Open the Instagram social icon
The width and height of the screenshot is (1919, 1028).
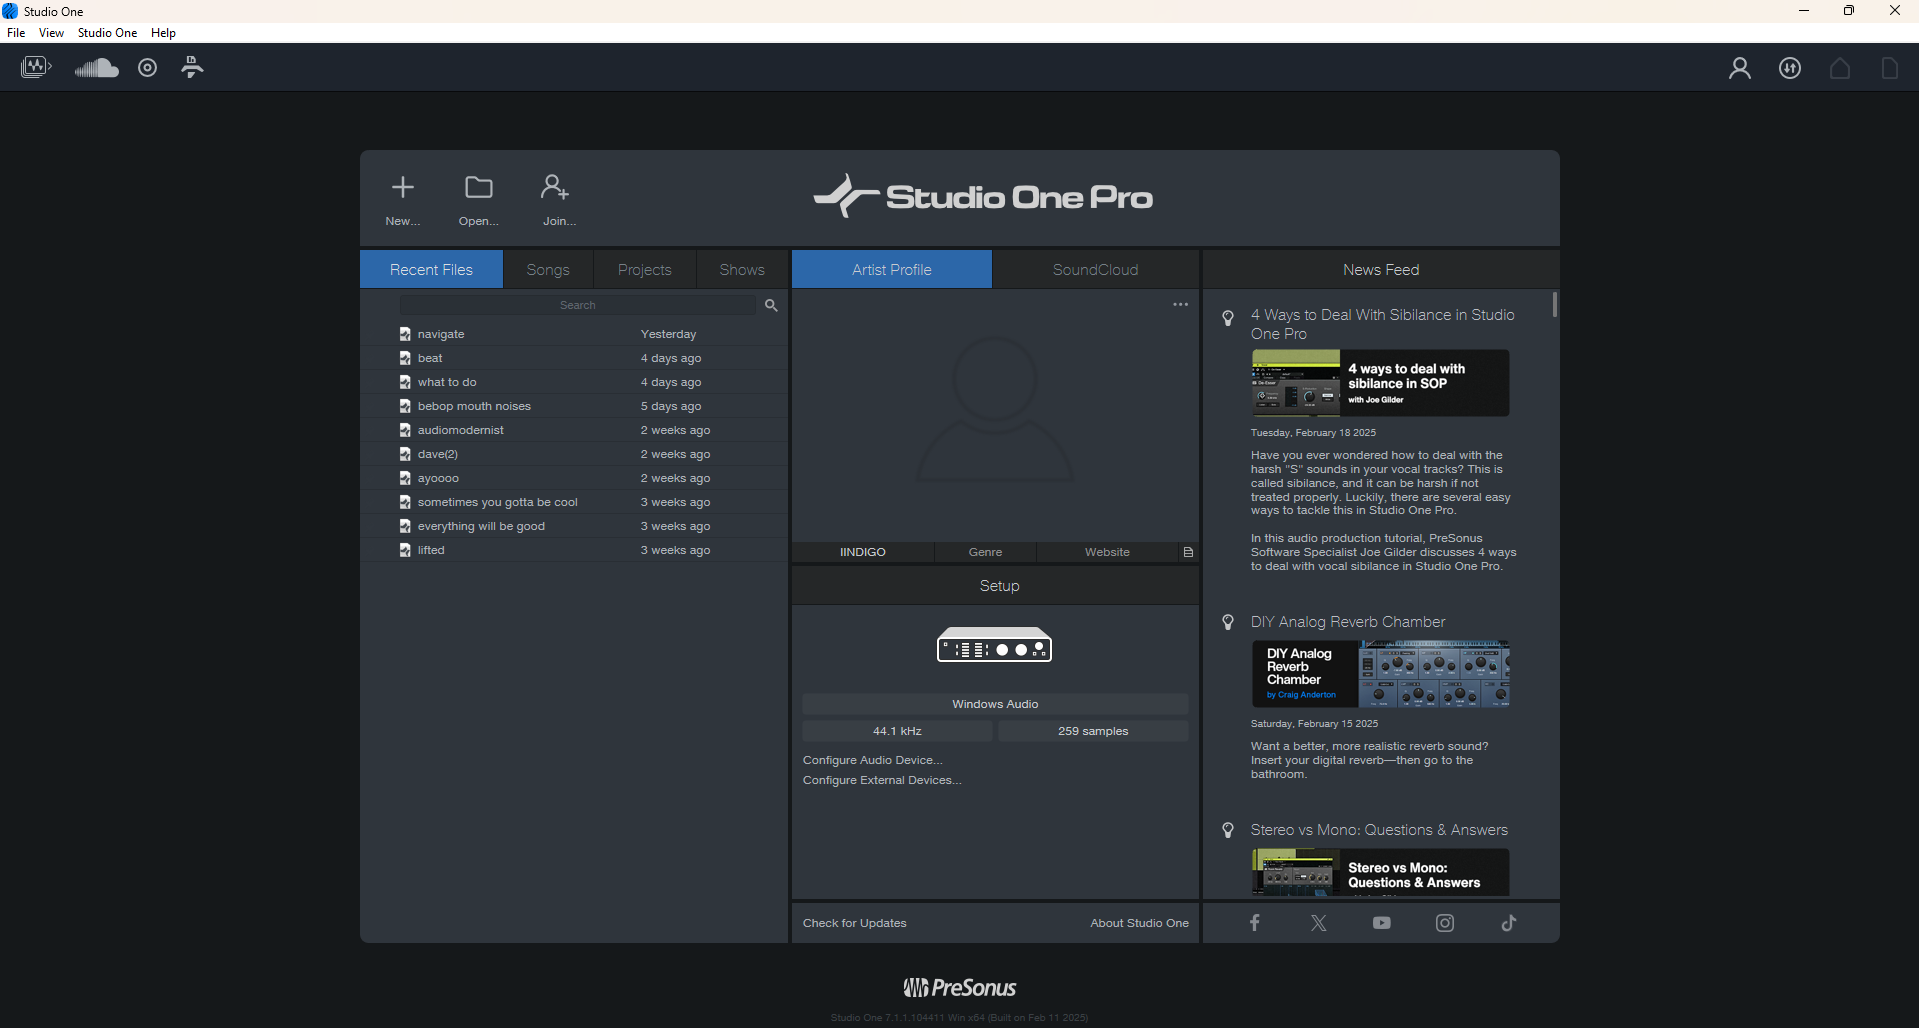pos(1445,923)
